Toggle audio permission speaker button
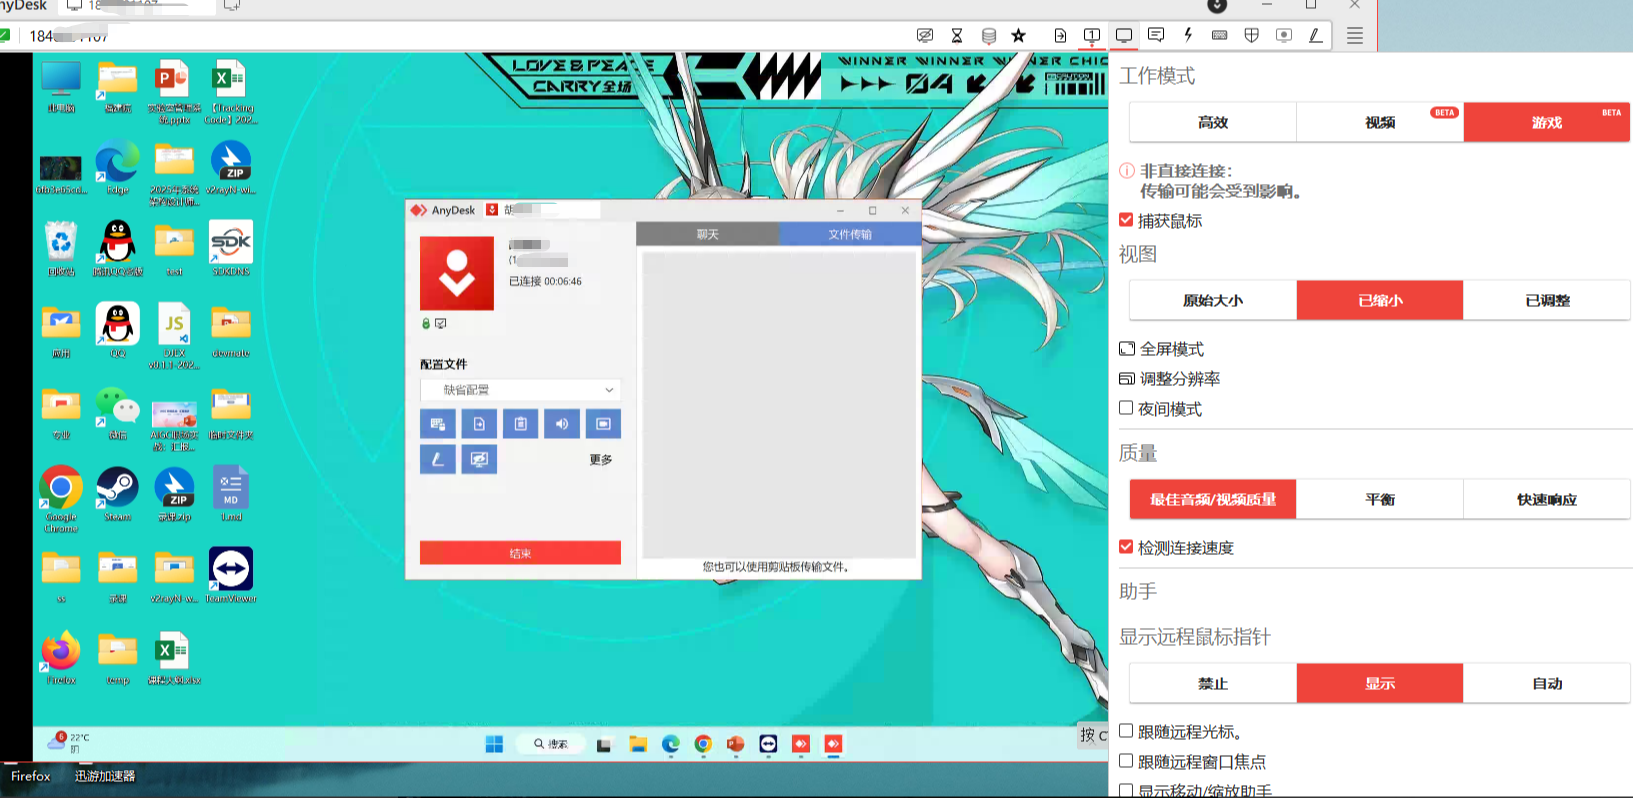 tap(562, 424)
